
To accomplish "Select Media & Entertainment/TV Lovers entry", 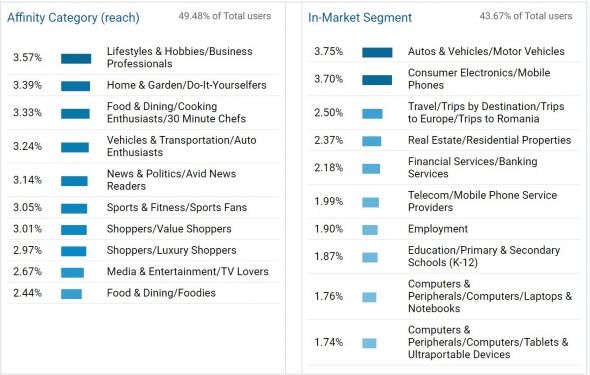I will [187, 272].
